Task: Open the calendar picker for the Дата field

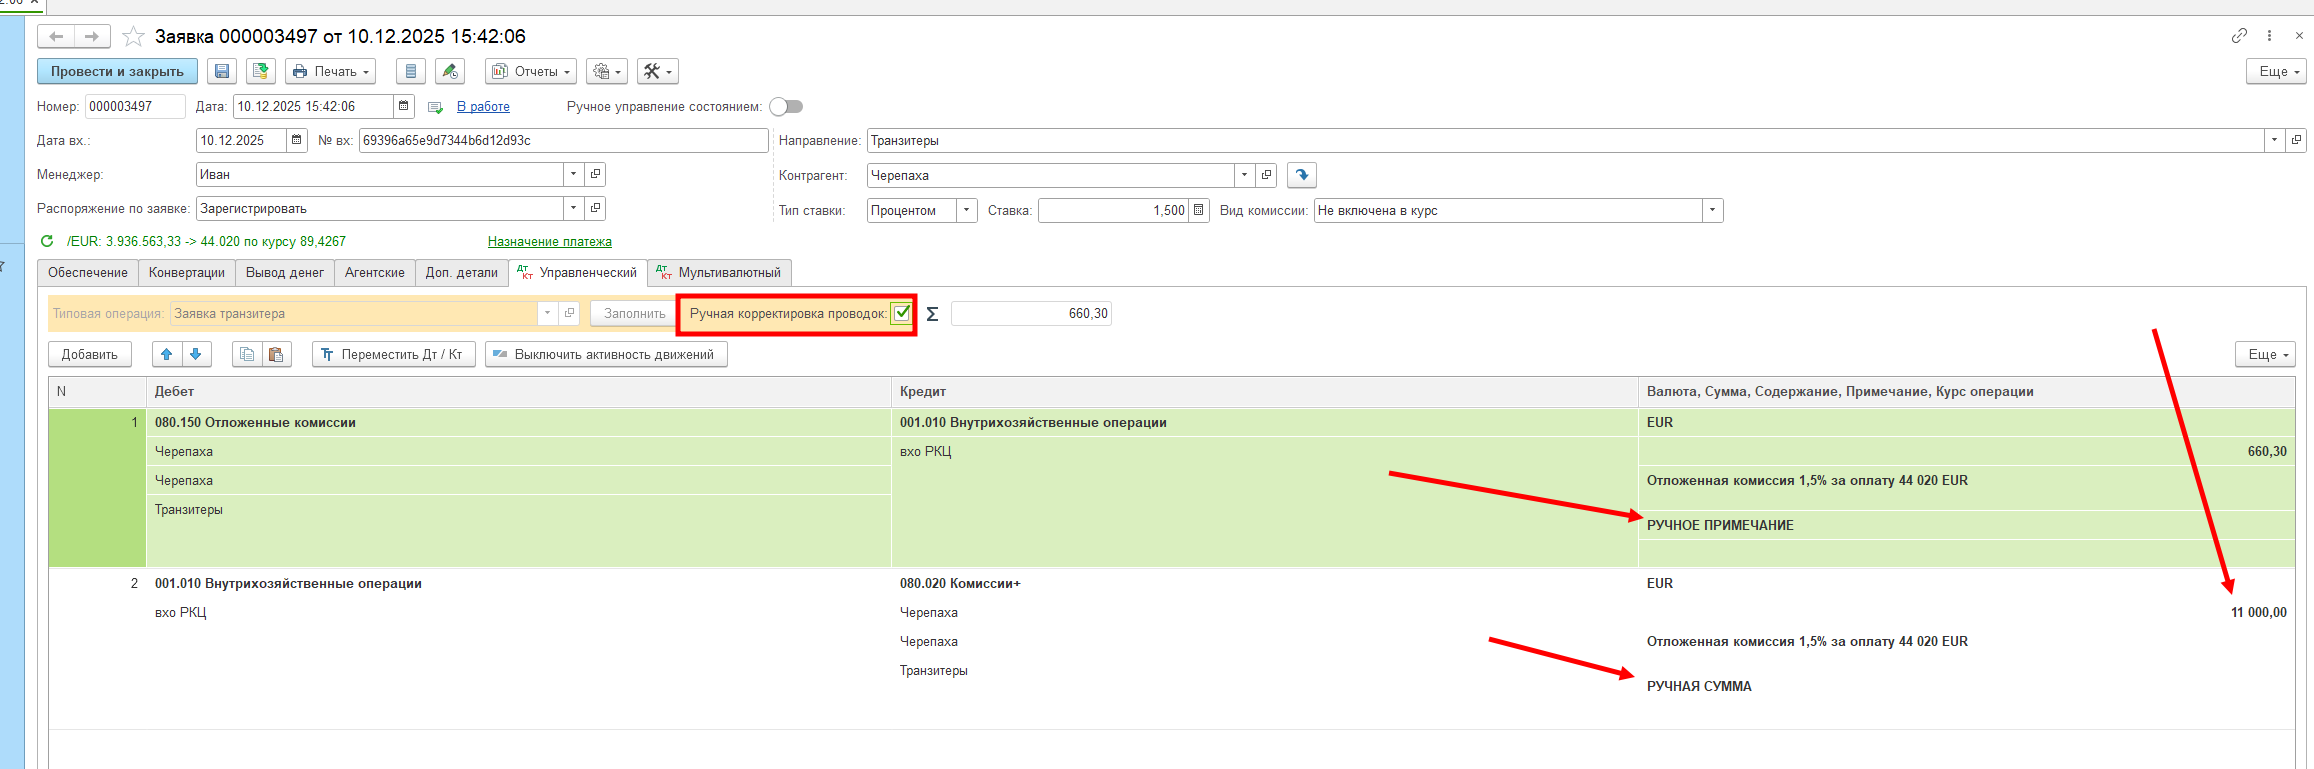Action: (x=404, y=106)
